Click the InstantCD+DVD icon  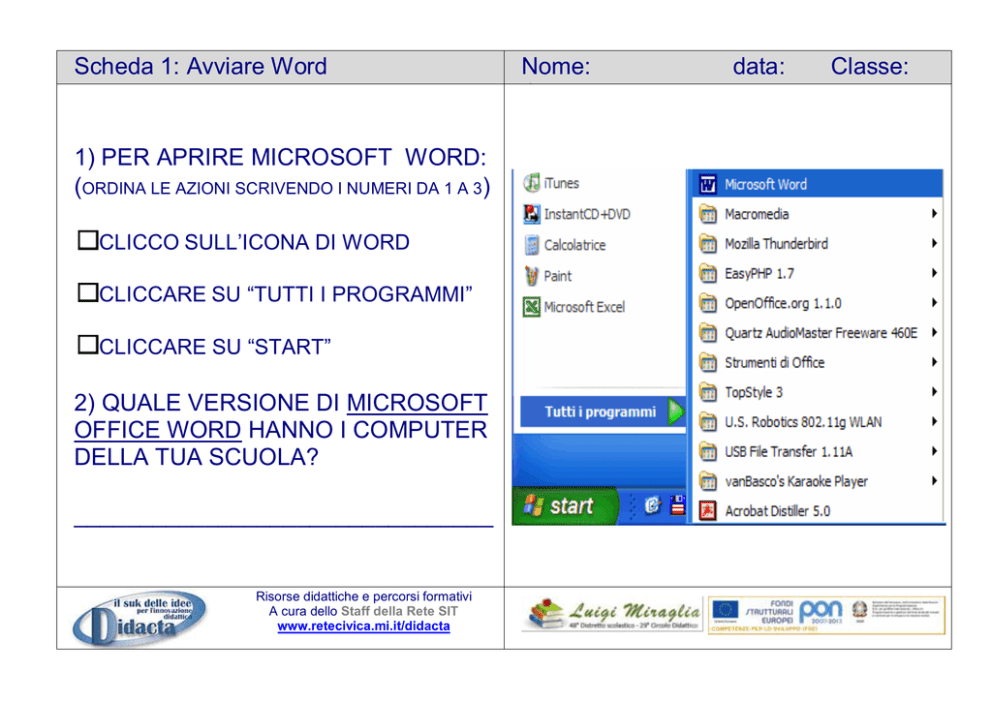531,214
